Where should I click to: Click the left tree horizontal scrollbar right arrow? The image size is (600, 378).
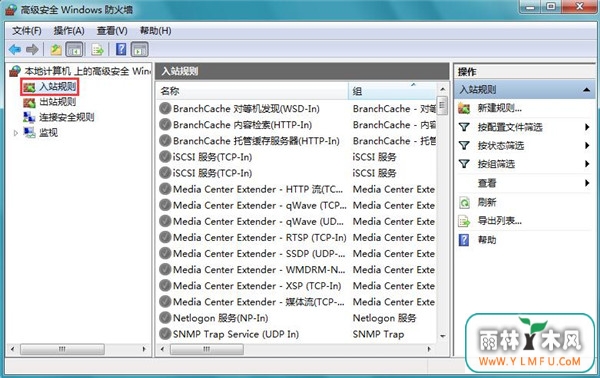tap(144, 349)
